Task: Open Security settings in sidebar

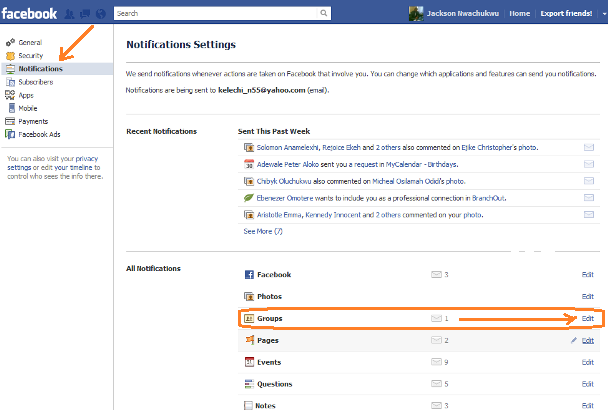Action: tap(31, 55)
